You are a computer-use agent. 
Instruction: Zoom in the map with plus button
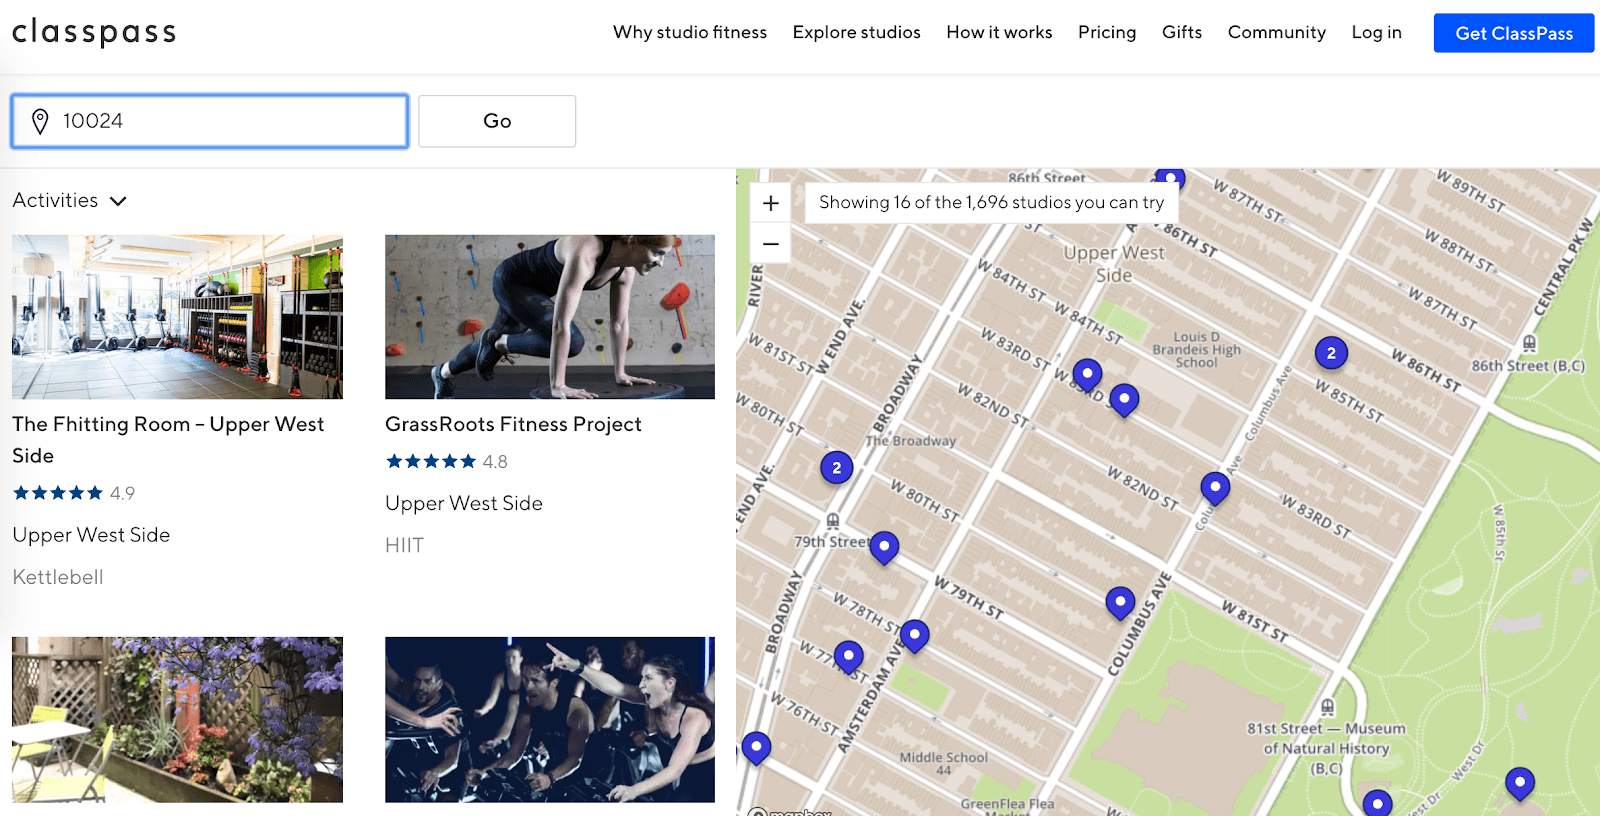[771, 203]
